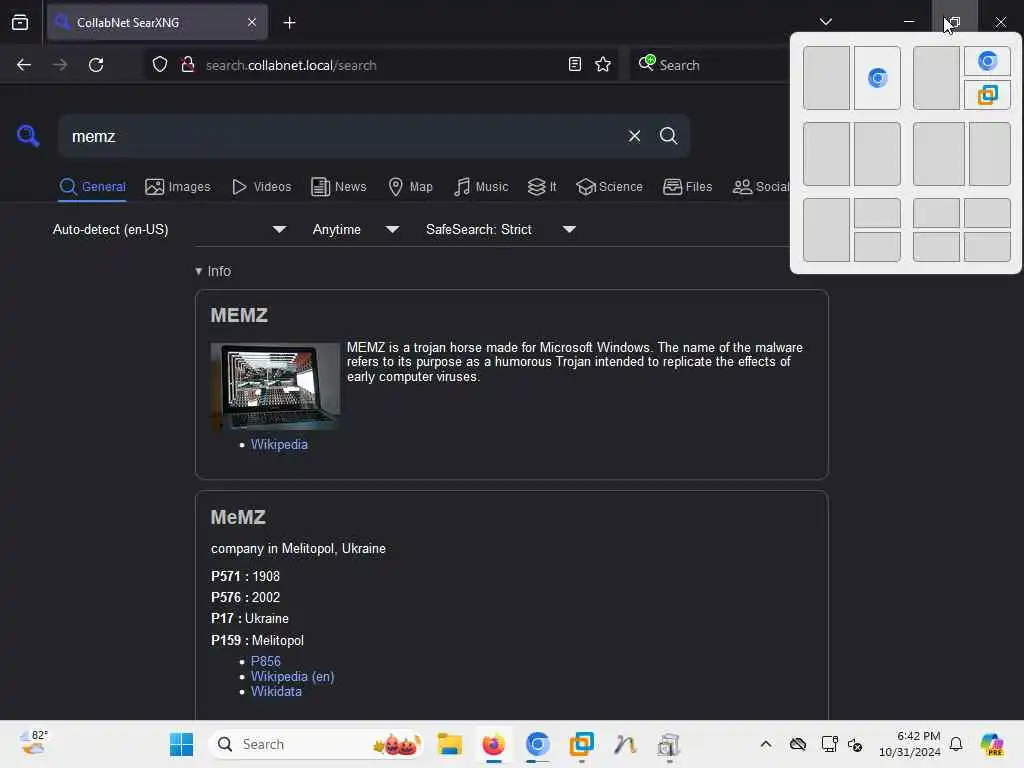
Task: Open the P856 link
Action: (x=266, y=661)
